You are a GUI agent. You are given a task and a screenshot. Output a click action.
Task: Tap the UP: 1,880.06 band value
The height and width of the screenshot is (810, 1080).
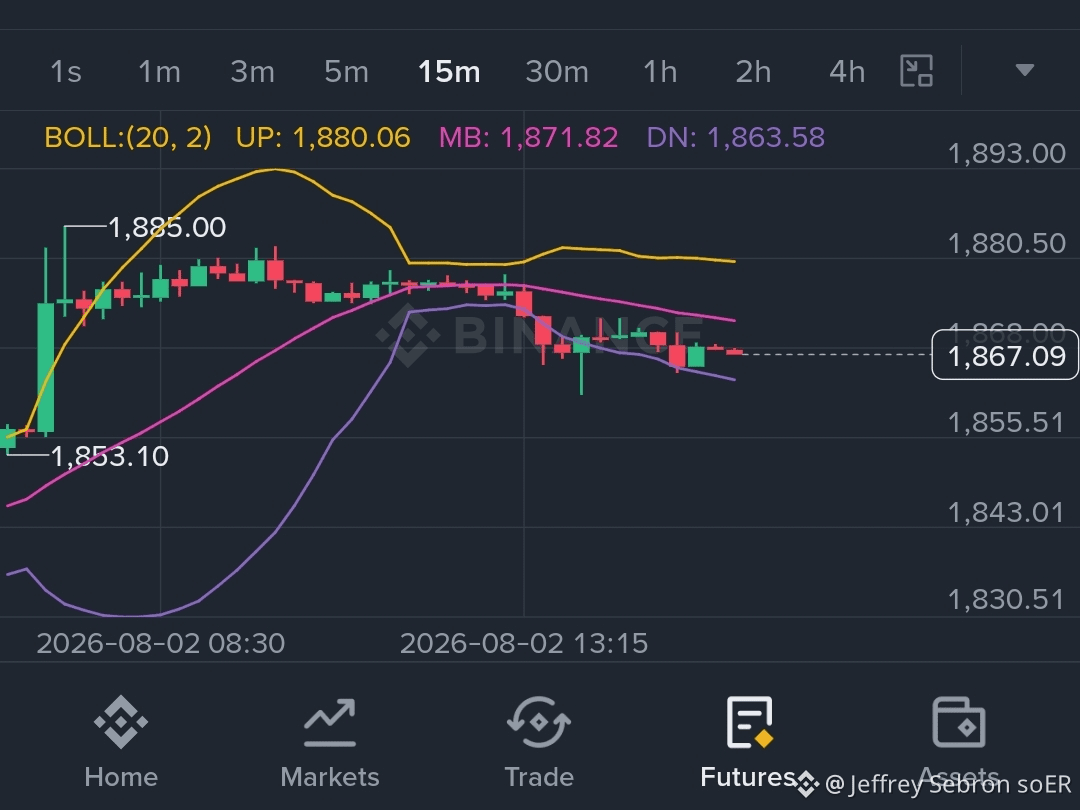323,138
